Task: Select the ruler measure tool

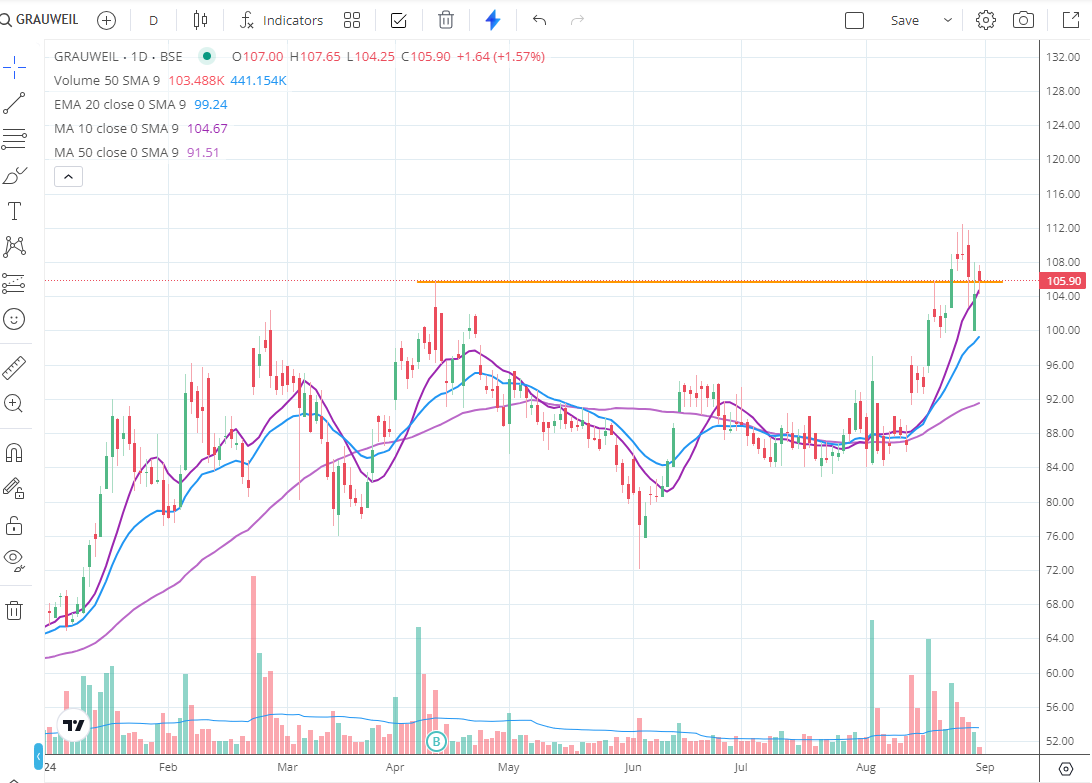Action: click(14, 368)
